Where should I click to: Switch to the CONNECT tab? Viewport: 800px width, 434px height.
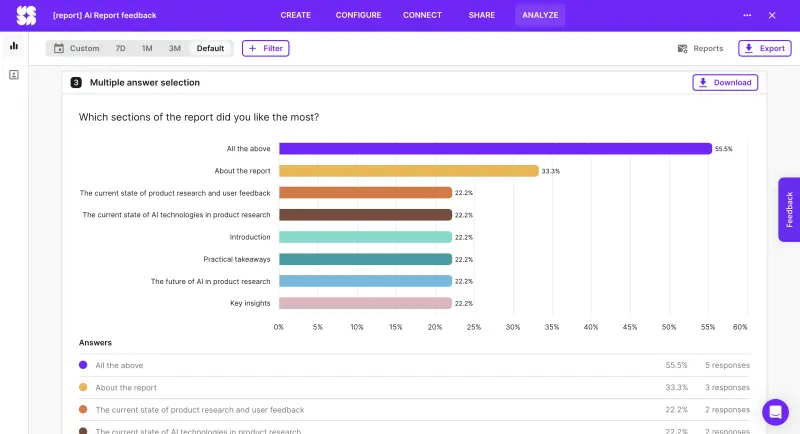click(x=422, y=15)
